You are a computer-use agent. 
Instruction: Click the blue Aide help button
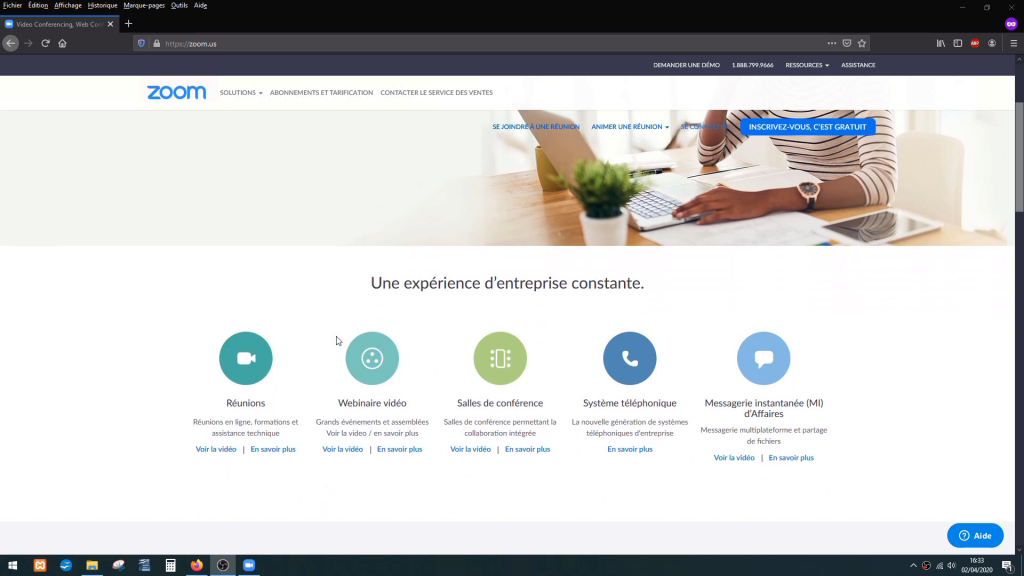975,536
